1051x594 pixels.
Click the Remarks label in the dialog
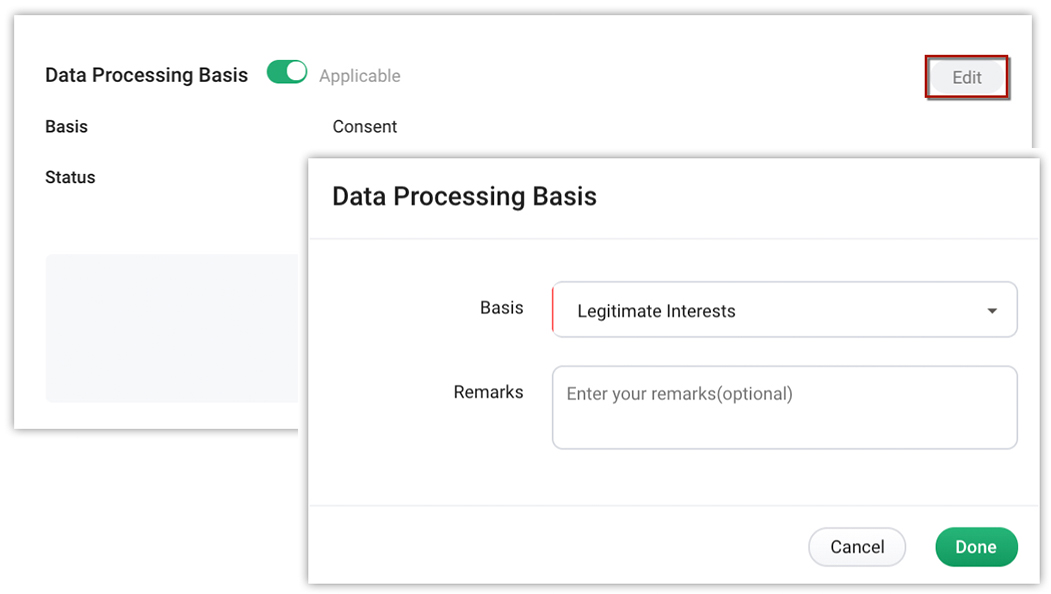click(x=488, y=392)
